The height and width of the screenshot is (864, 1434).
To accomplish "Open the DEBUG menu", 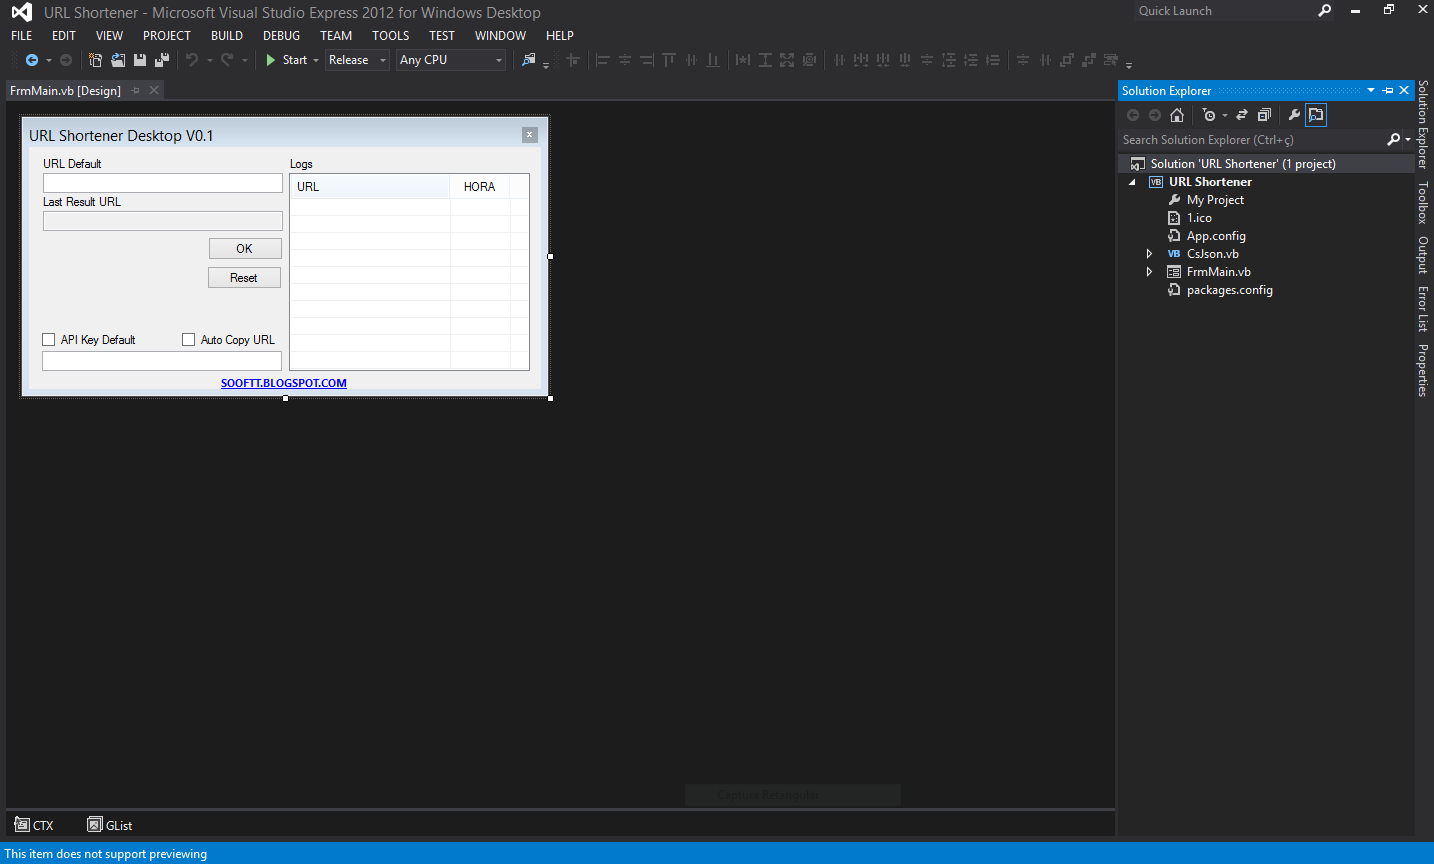I will tap(282, 35).
